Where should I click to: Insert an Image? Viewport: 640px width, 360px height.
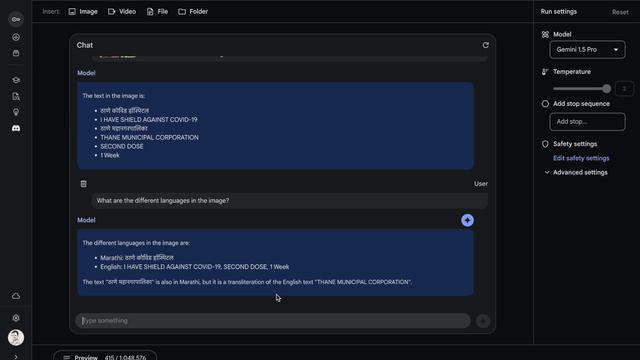coord(83,11)
